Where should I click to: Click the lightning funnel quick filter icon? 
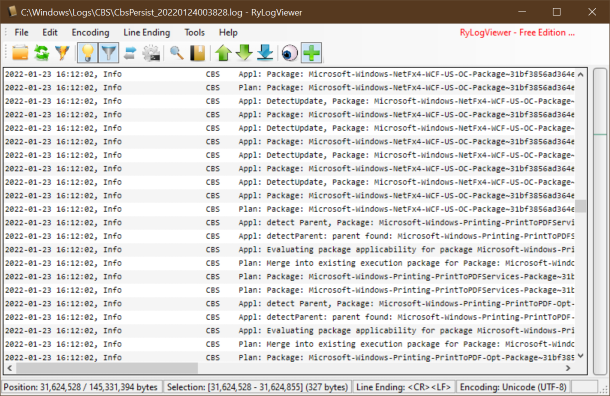click(62, 53)
